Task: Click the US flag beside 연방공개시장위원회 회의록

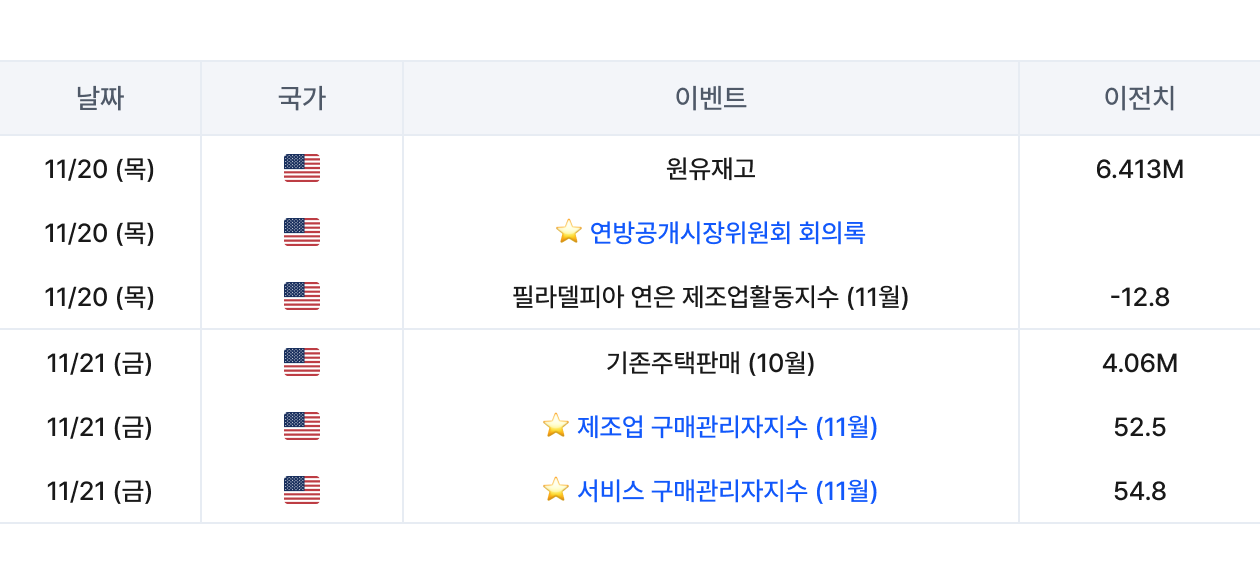Action: pos(301,233)
